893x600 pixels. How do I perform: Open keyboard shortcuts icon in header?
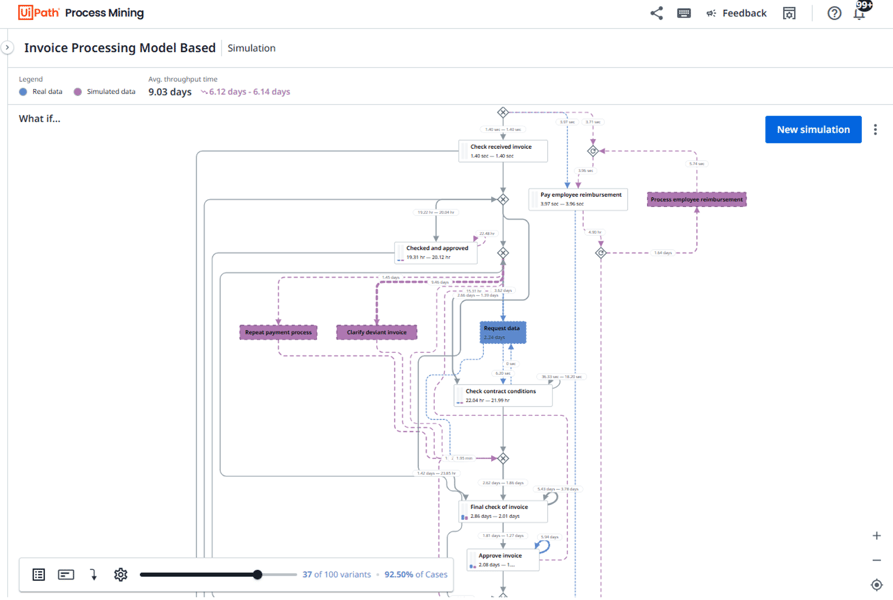click(684, 13)
